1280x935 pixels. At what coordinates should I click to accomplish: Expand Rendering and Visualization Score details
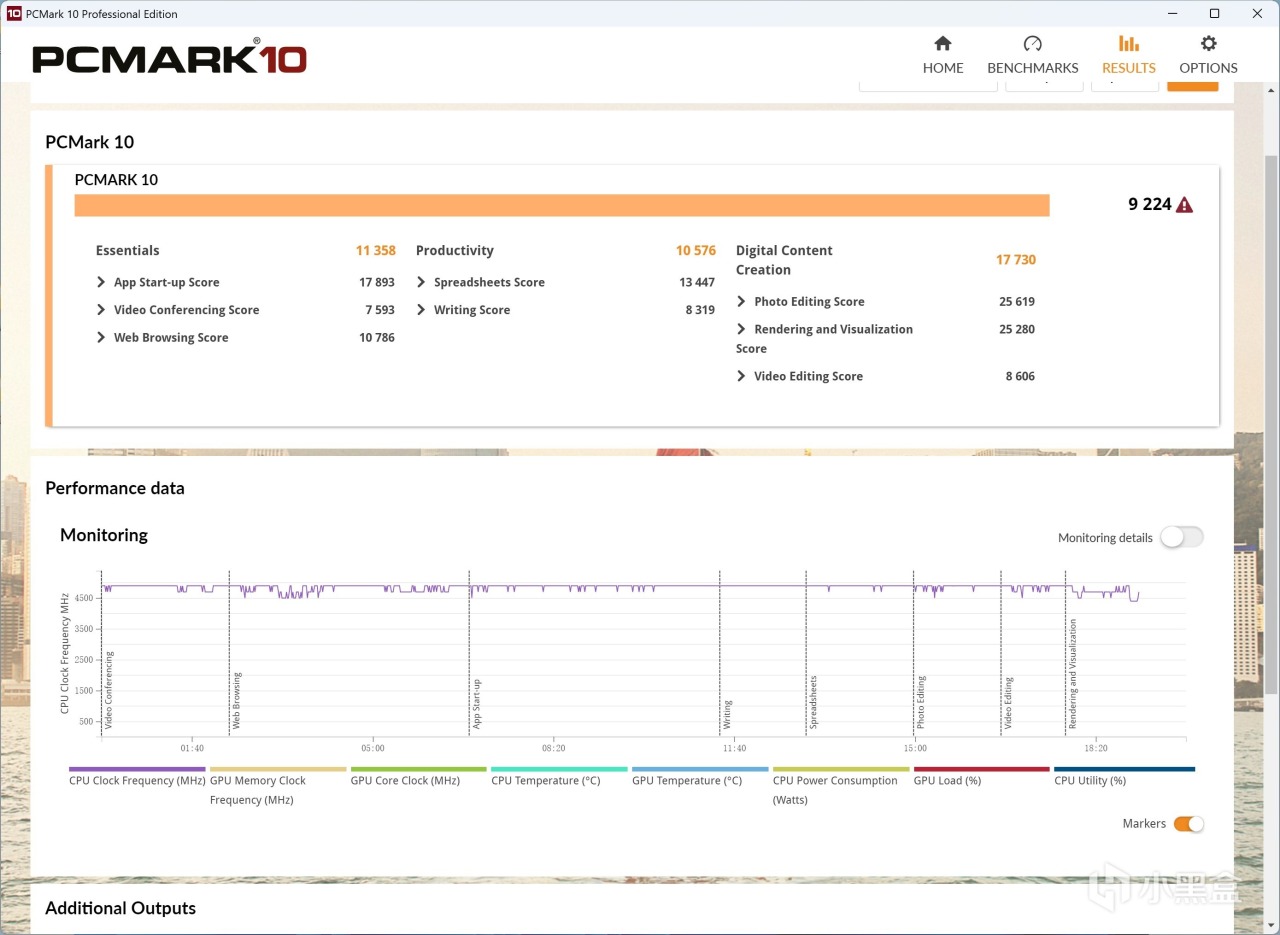click(x=741, y=329)
